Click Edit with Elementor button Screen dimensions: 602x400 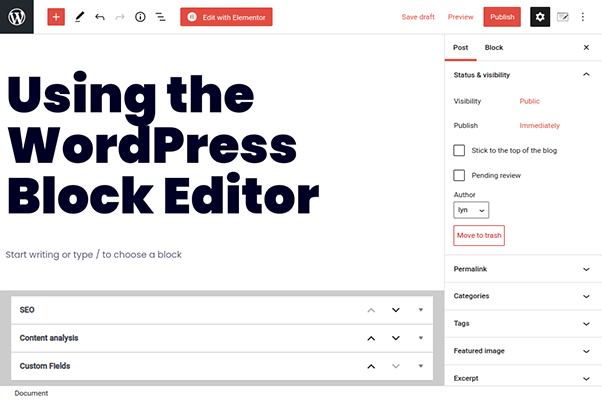click(227, 17)
